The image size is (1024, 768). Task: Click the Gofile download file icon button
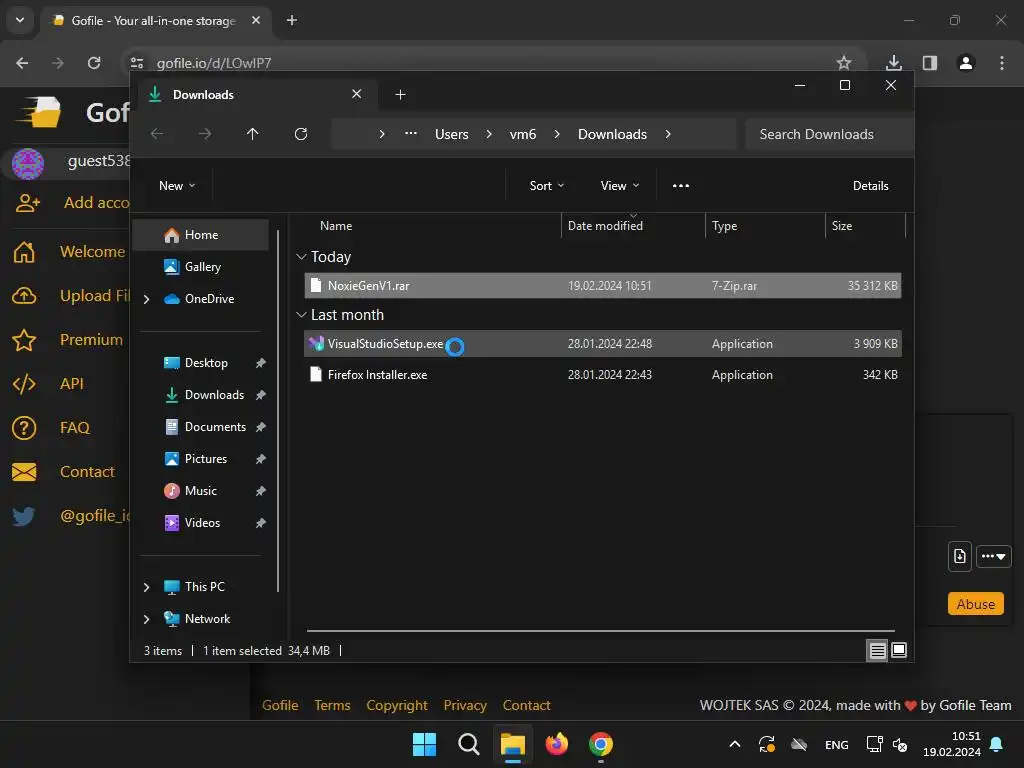pos(959,556)
